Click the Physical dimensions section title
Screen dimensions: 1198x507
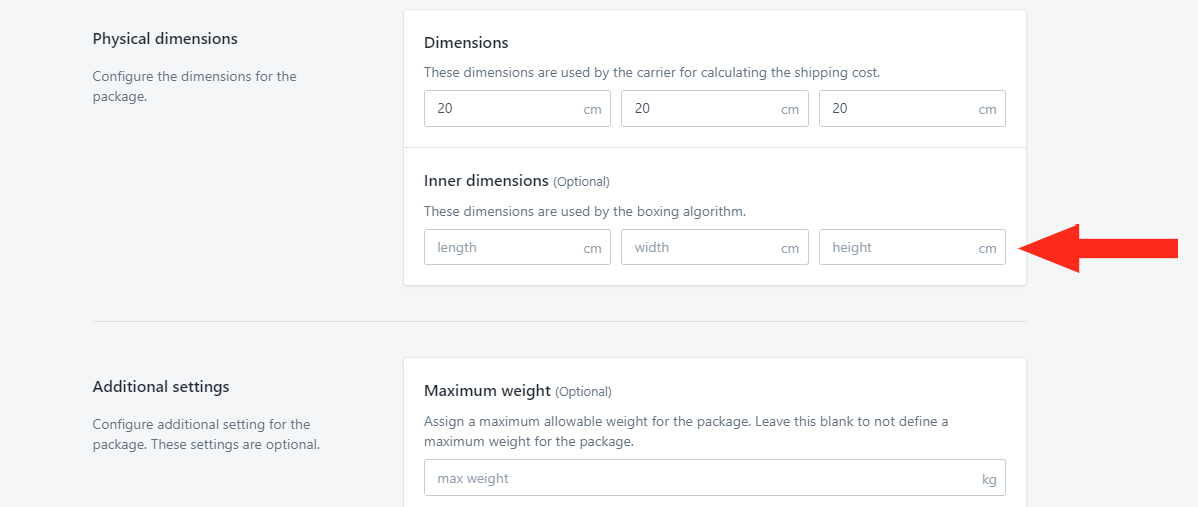tap(165, 38)
